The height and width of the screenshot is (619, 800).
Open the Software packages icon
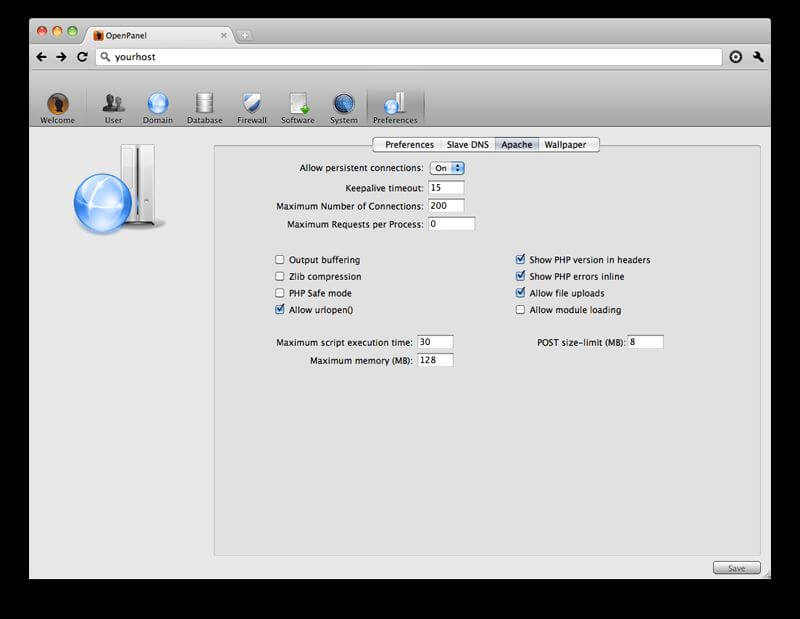click(x=298, y=104)
